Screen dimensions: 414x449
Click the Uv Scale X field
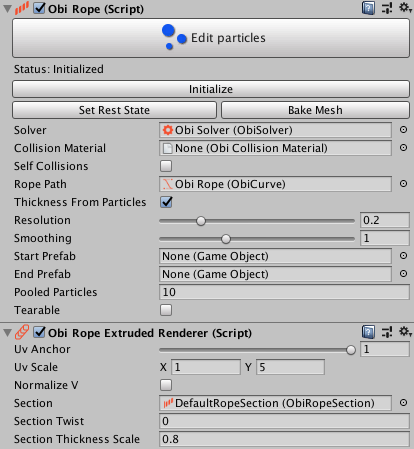coord(206,367)
